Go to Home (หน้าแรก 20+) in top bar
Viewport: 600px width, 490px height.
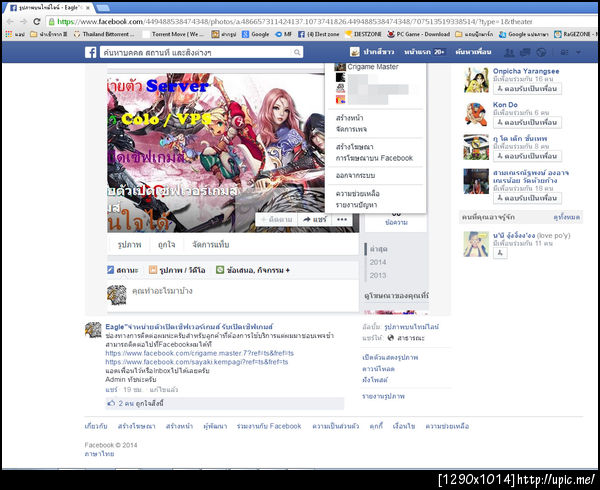click(x=424, y=52)
